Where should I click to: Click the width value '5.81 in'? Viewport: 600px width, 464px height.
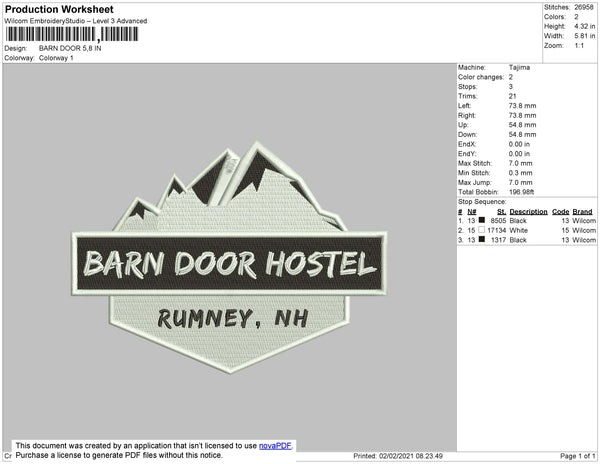[584, 36]
